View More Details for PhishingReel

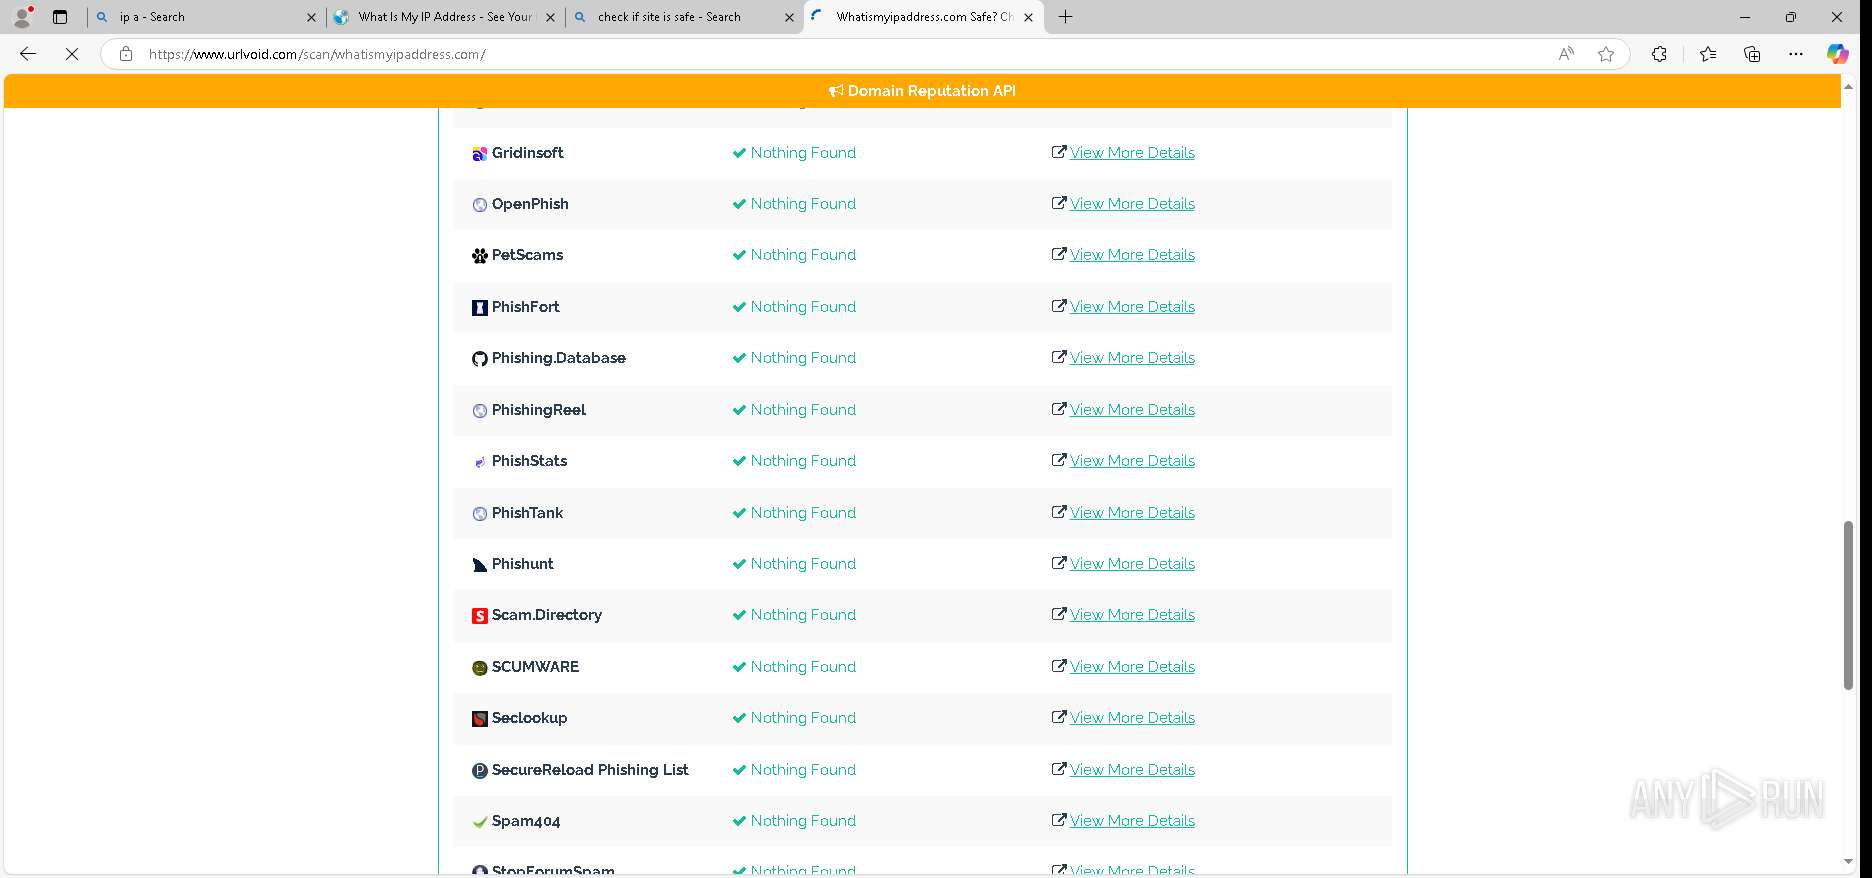coord(1132,410)
